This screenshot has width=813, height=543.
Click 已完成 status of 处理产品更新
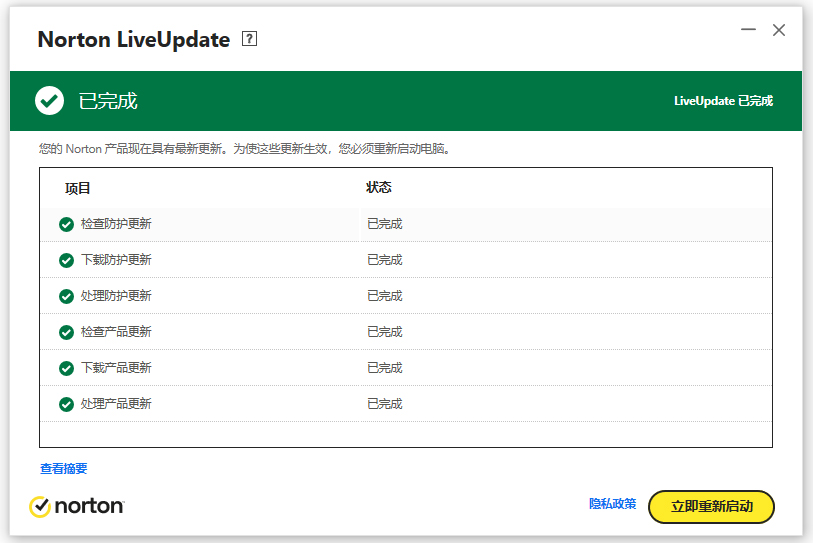[x=385, y=404]
